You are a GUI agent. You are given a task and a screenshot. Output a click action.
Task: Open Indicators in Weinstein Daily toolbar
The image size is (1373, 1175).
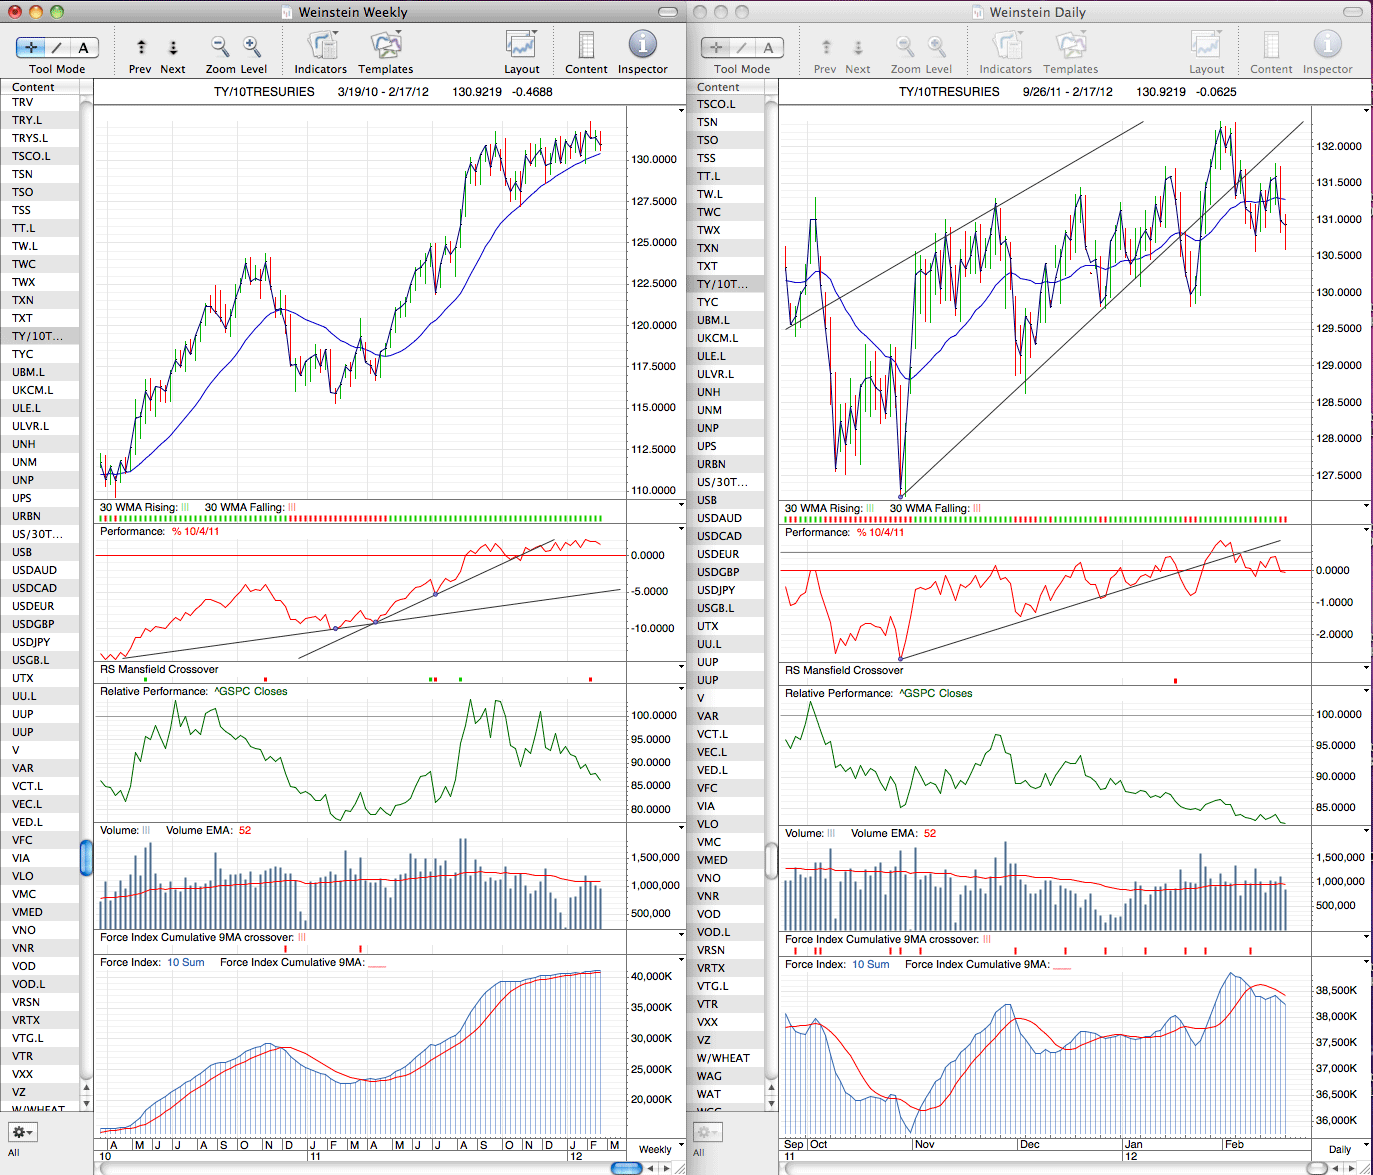point(1006,46)
